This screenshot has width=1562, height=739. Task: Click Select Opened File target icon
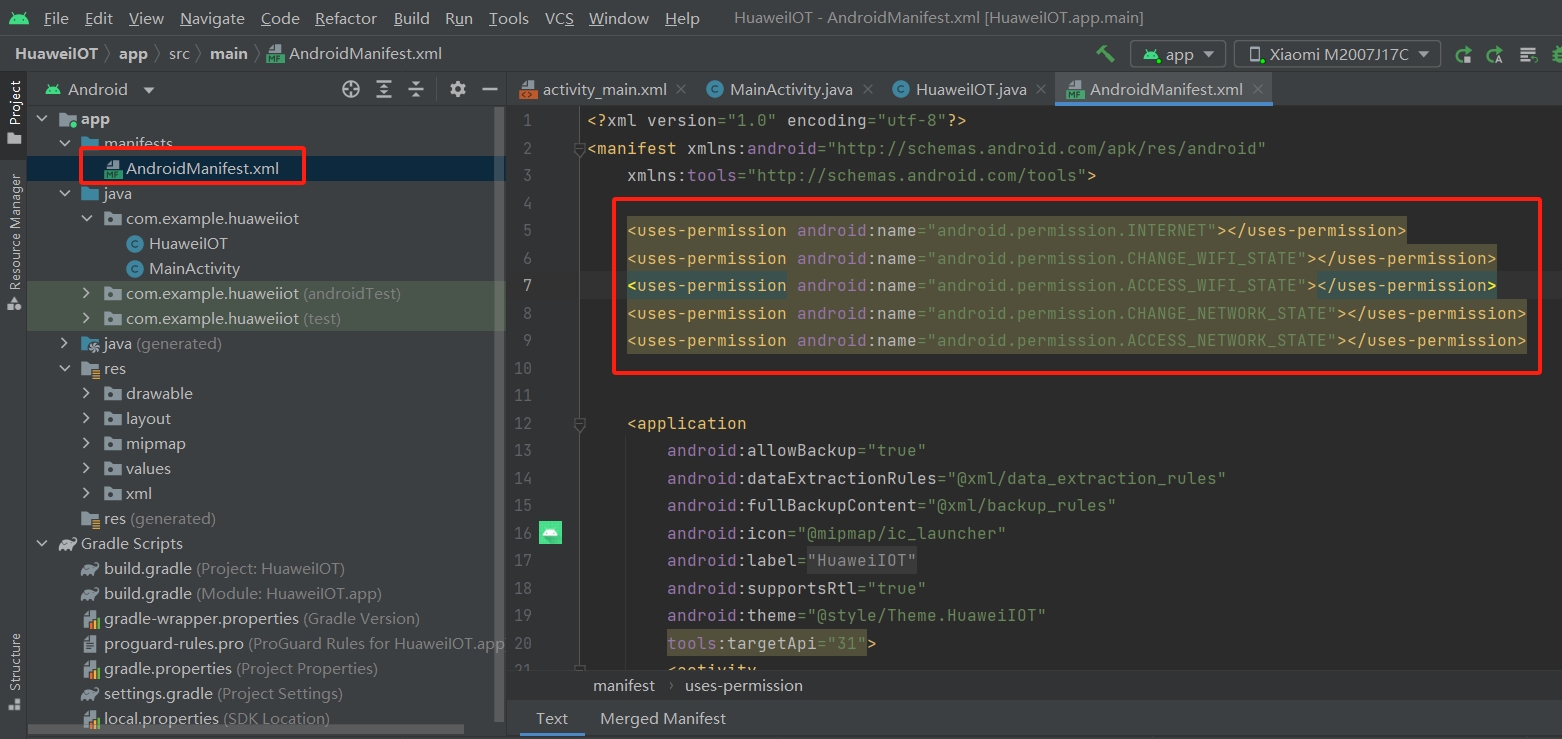pos(351,89)
